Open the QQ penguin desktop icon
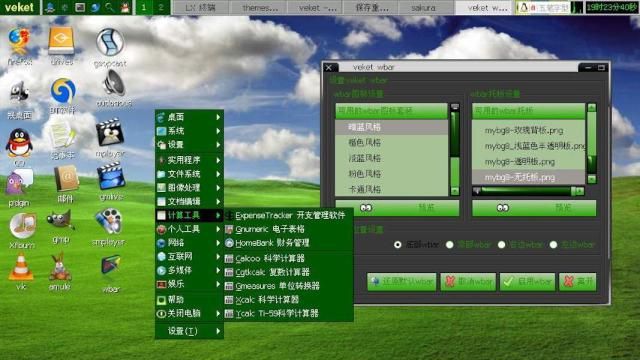The height and width of the screenshot is (360, 640). [18, 143]
